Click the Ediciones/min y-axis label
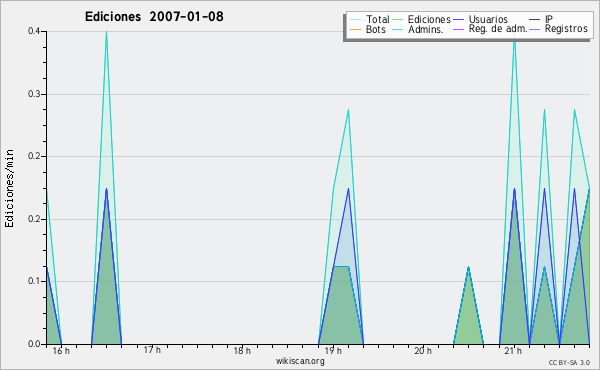600x370 pixels. click(x=9, y=188)
